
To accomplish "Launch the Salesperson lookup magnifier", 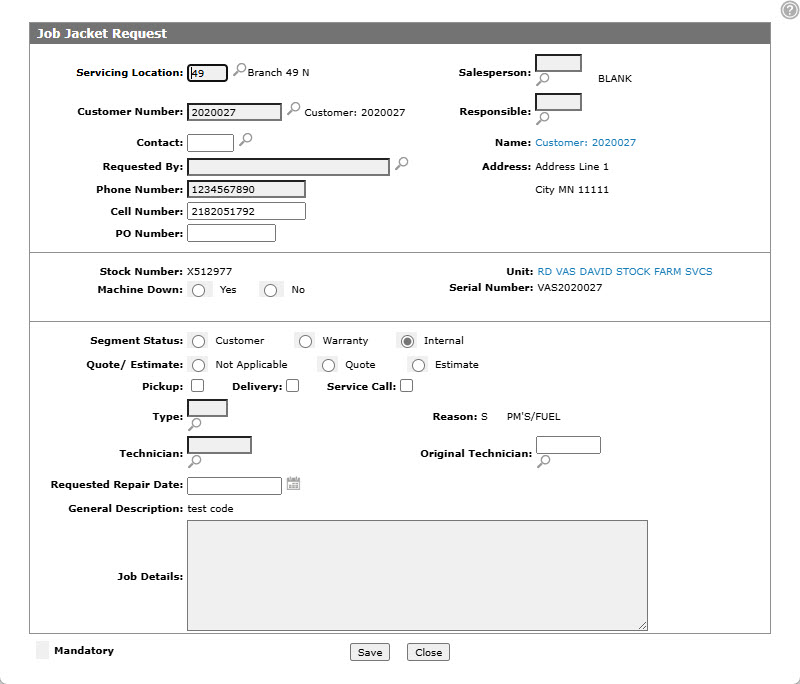I will 542,79.
